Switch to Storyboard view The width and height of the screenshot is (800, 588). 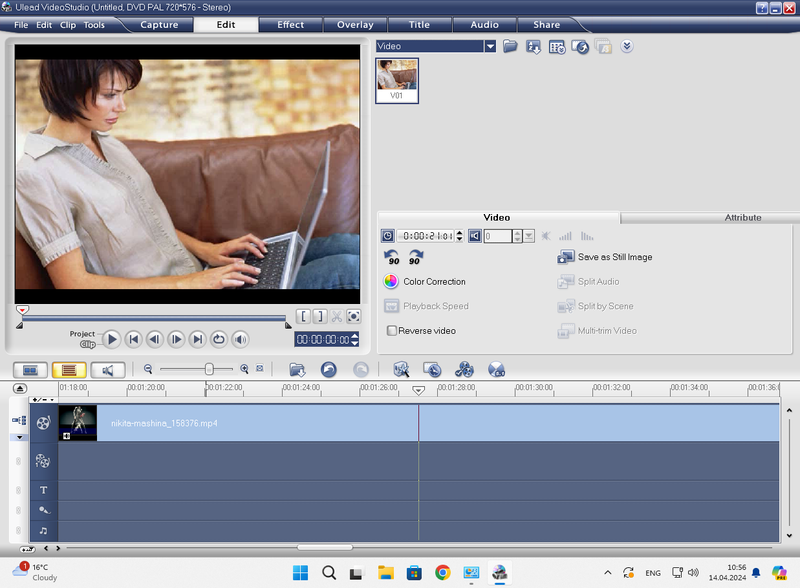pyautogui.click(x=30, y=370)
